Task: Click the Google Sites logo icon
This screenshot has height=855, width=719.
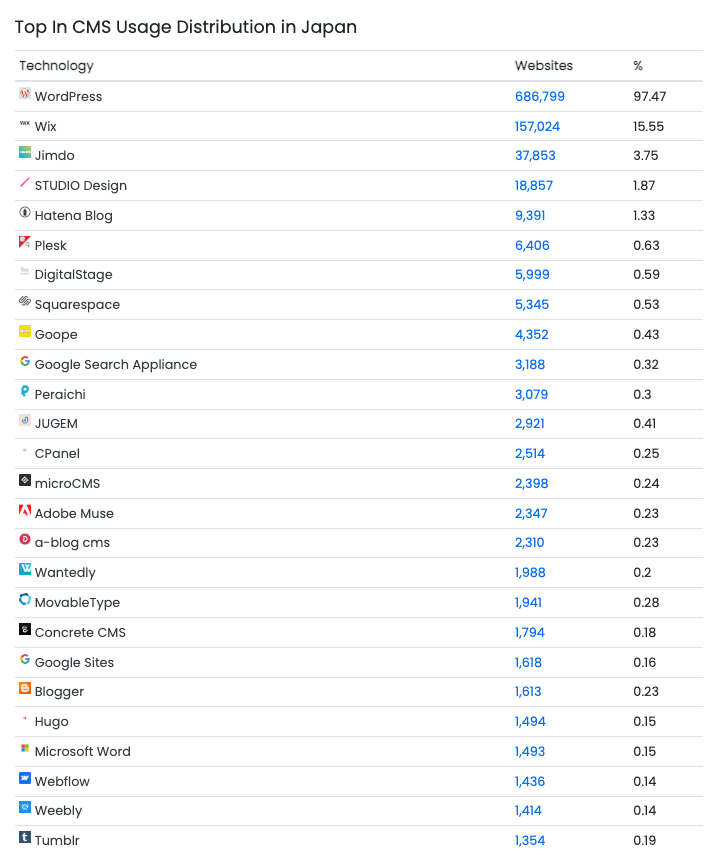Action: [25, 660]
